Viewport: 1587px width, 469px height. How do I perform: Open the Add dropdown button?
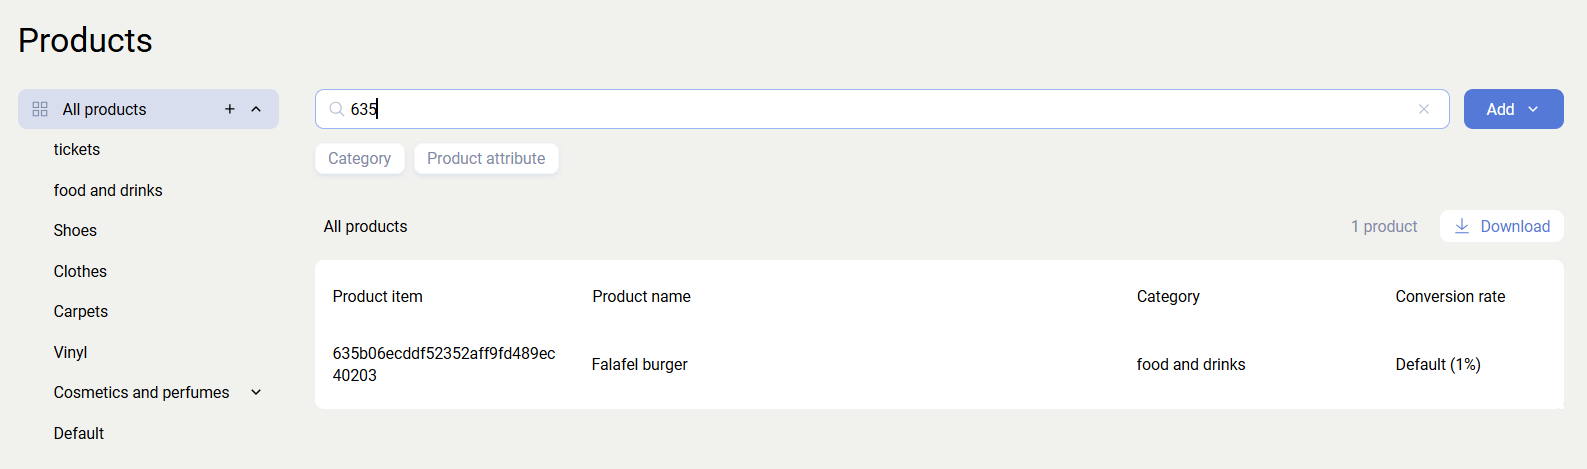(1513, 109)
